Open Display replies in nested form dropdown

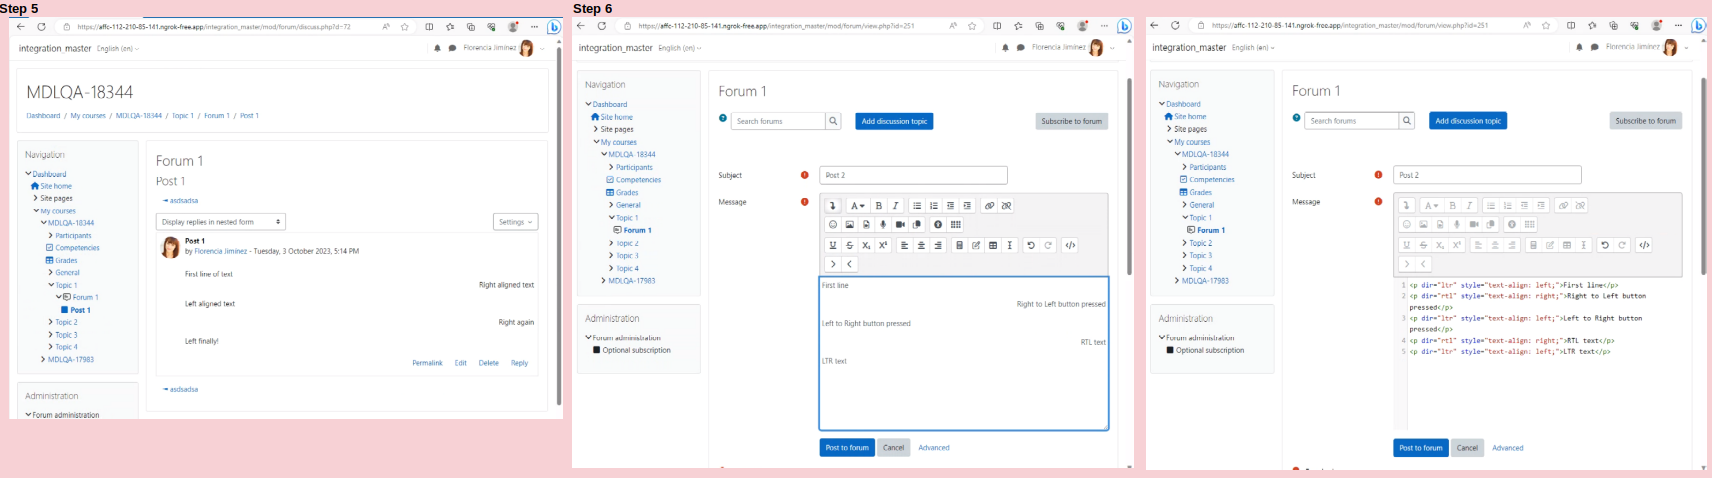[221, 222]
